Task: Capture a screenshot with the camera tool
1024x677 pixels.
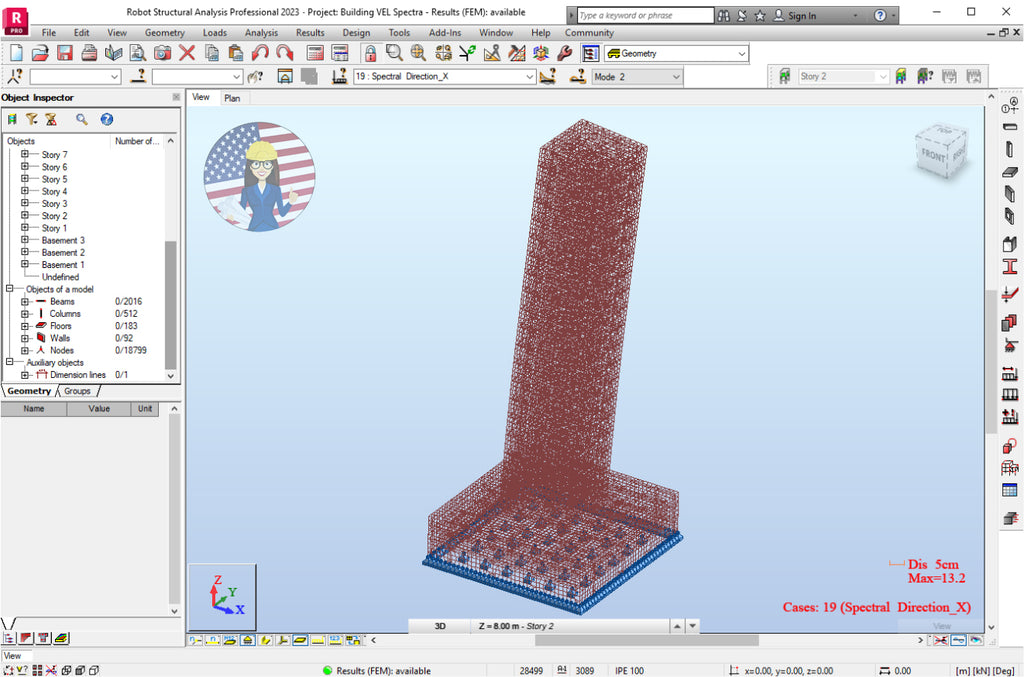Action: (163, 52)
